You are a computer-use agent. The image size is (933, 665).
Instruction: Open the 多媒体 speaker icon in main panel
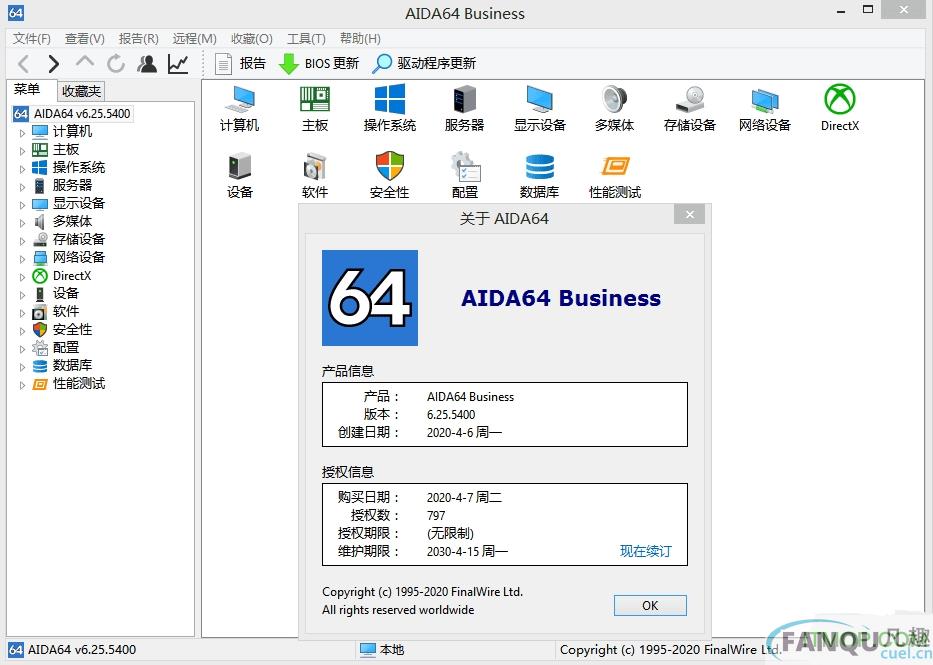click(x=615, y=108)
